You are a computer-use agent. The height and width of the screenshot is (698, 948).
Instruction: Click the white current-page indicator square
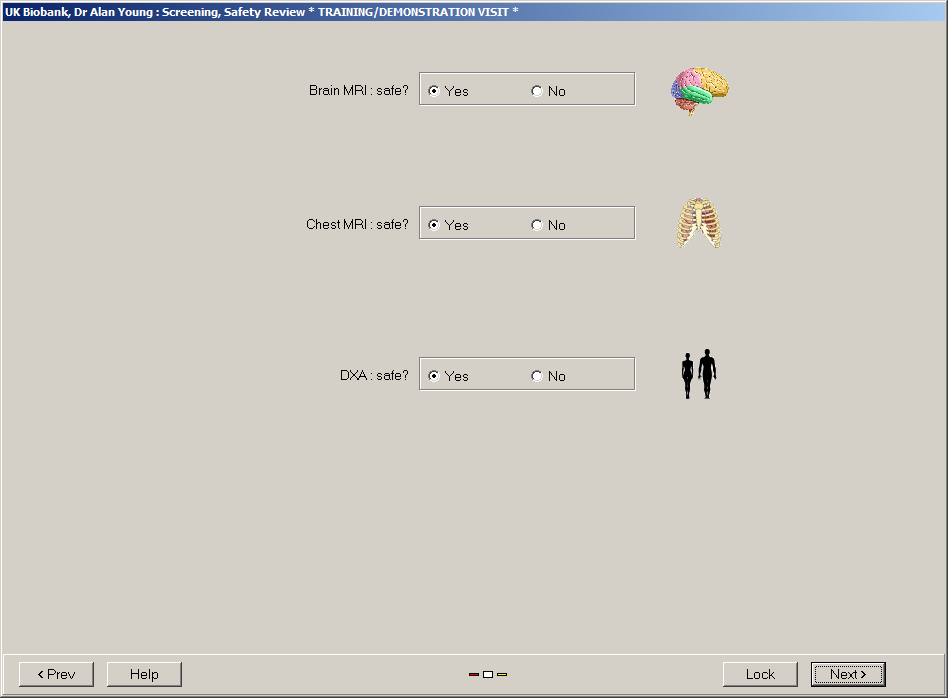click(488, 675)
